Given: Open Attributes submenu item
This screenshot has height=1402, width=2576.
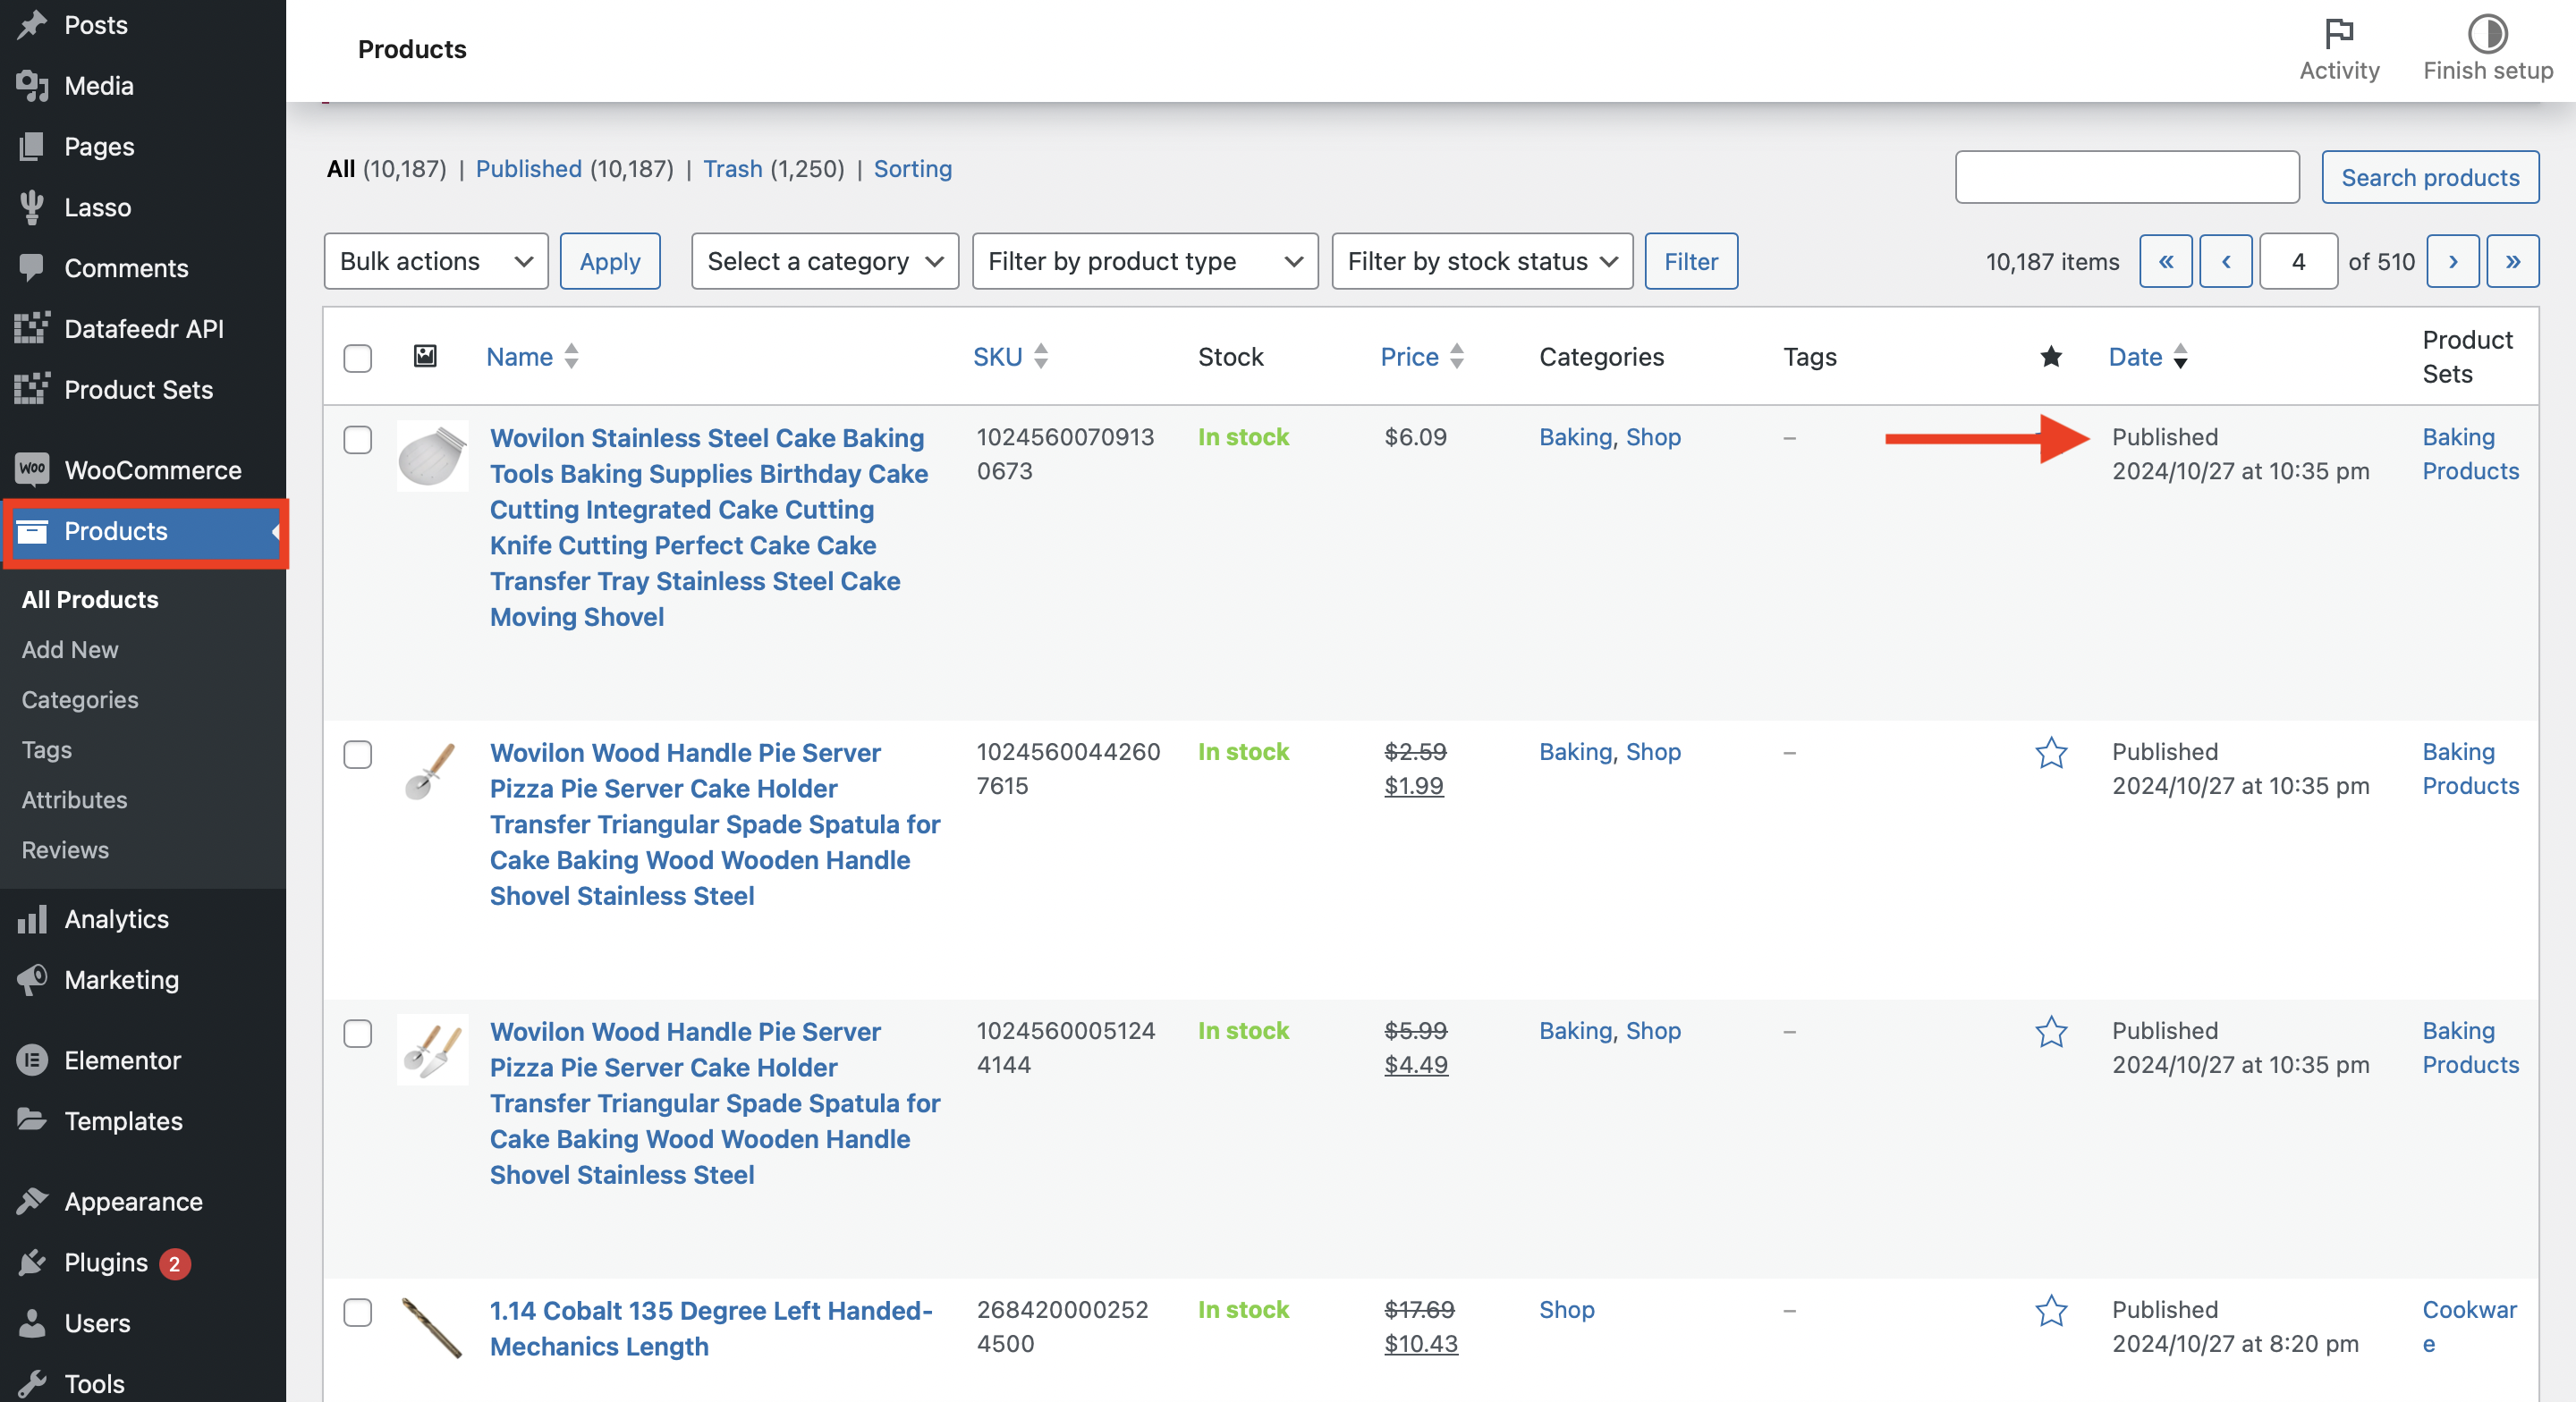Looking at the screenshot, I should 75,799.
